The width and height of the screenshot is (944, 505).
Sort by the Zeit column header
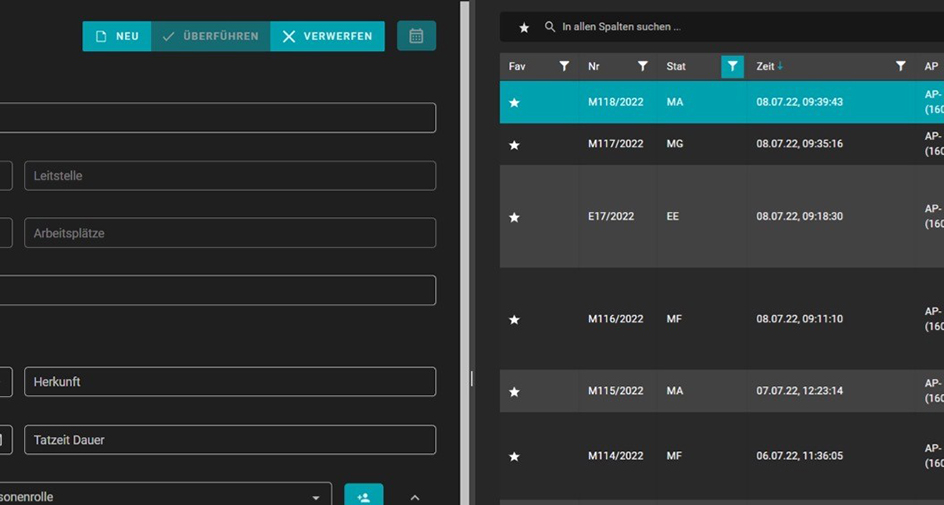pyautogui.click(x=765, y=66)
